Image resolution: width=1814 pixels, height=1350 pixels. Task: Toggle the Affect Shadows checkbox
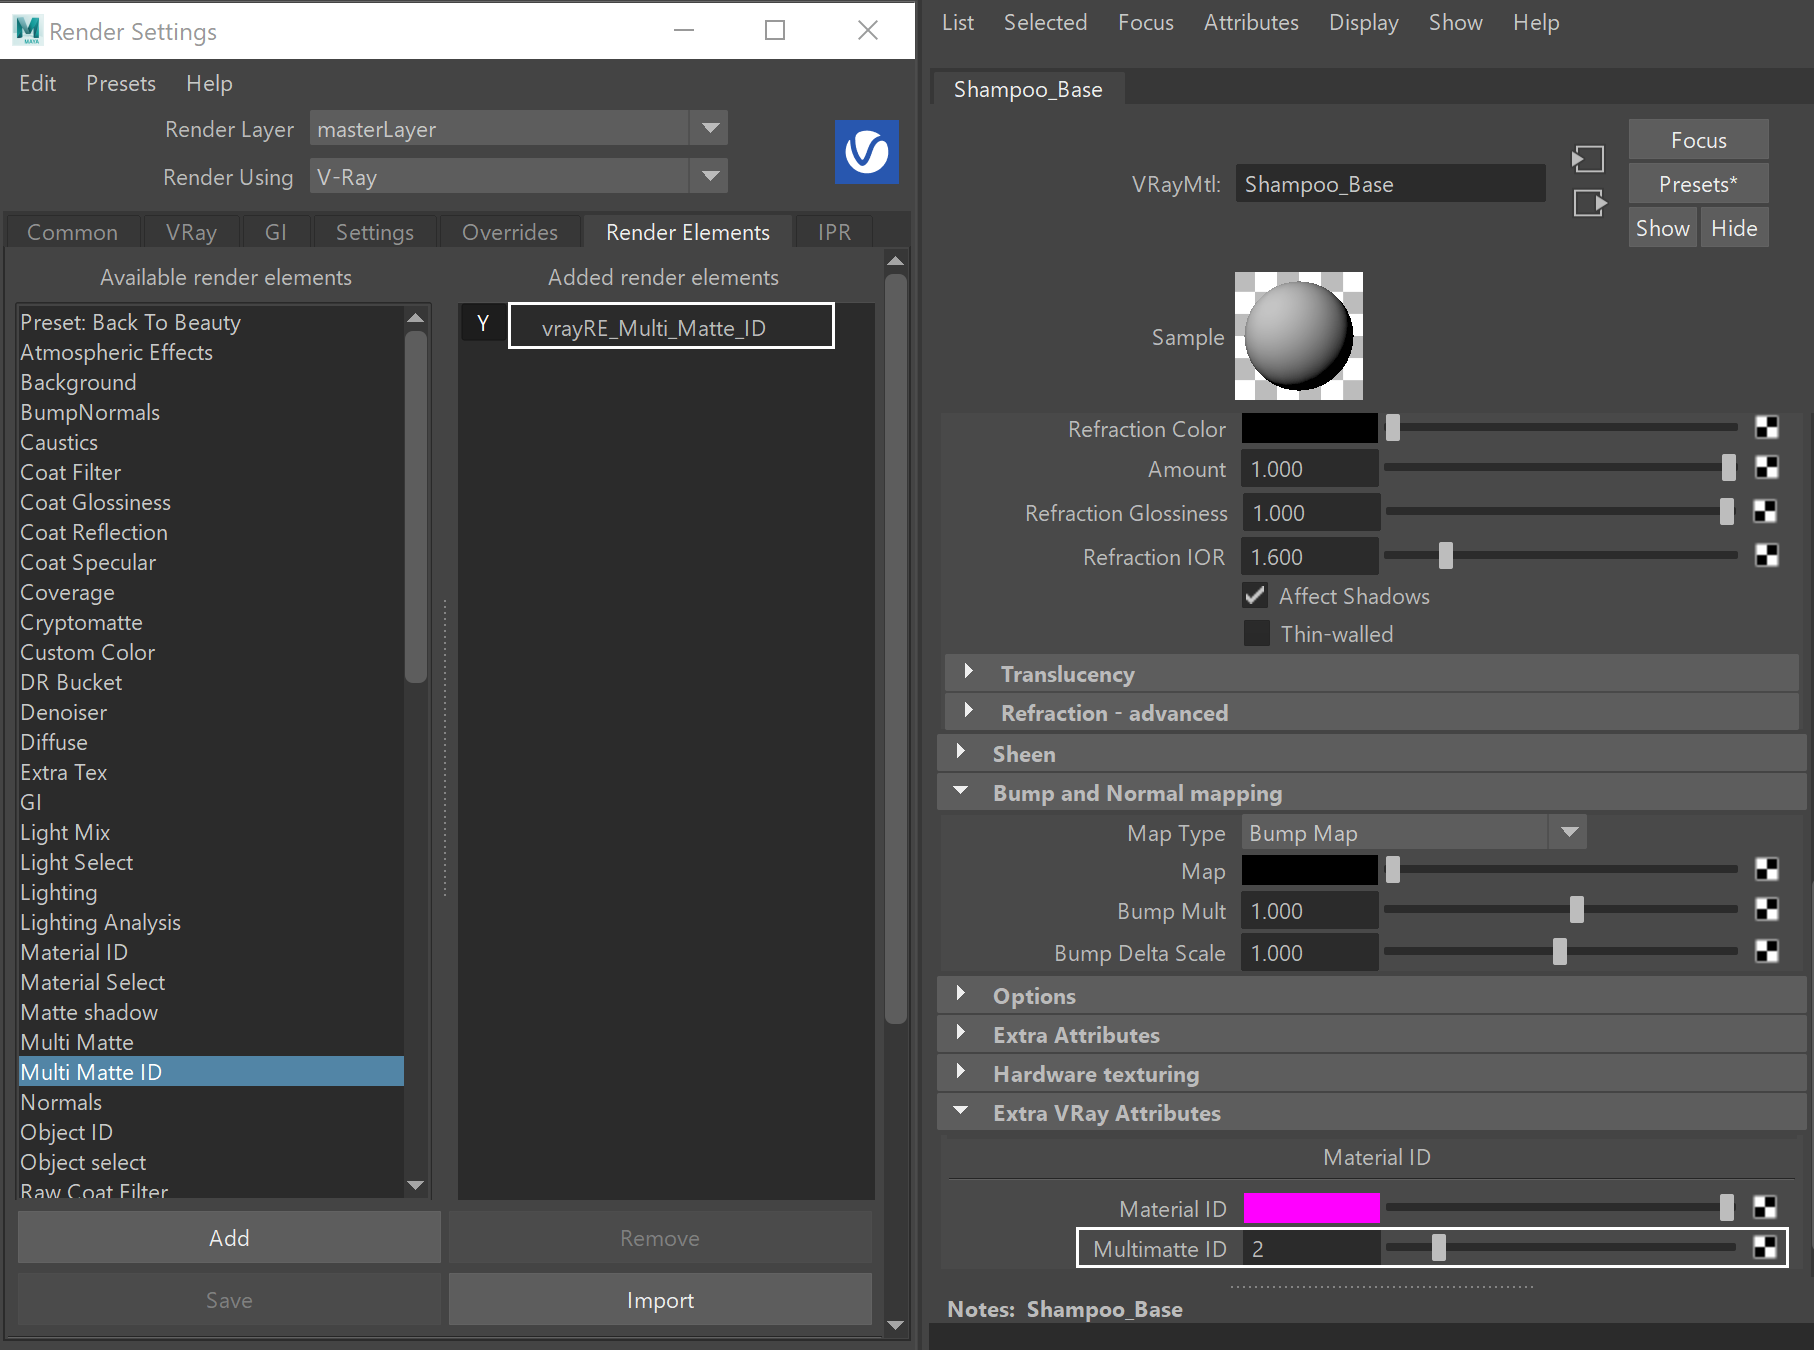point(1255,596)
